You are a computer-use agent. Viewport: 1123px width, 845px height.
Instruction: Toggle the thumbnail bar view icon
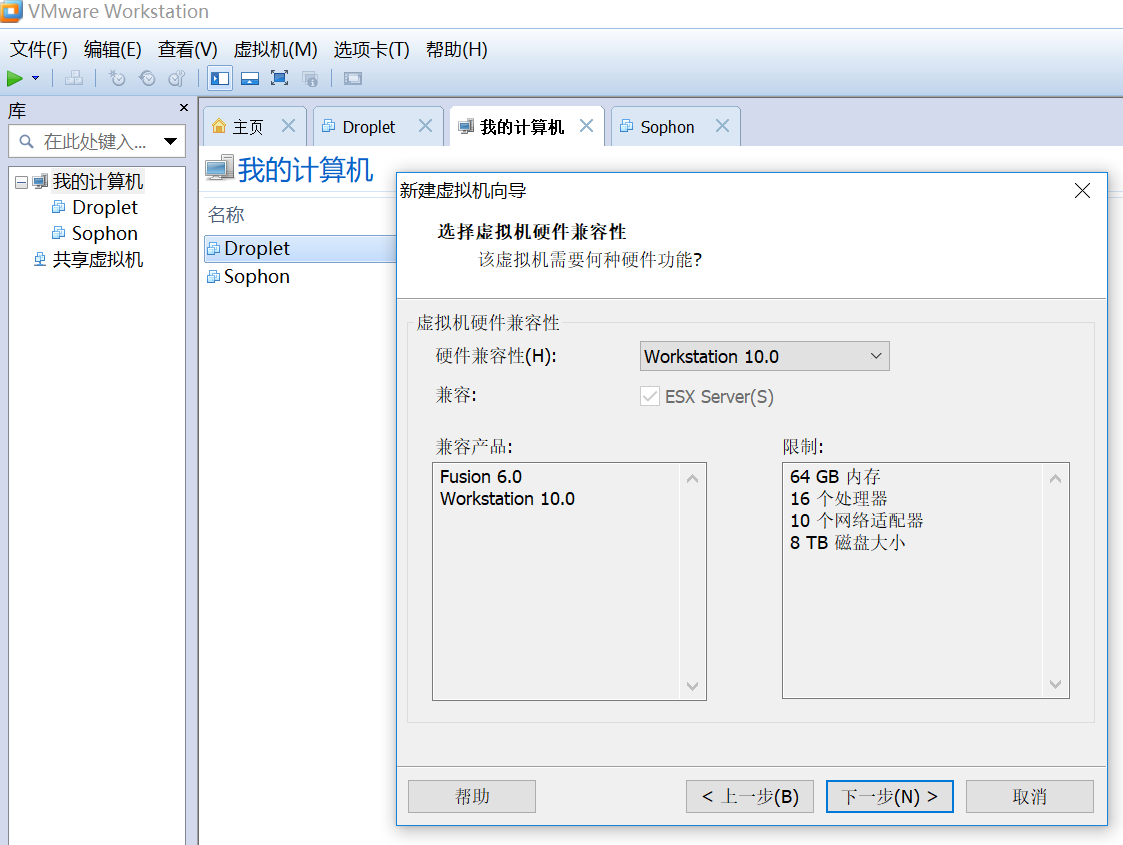pyautogui.click(x=250, y=79)
